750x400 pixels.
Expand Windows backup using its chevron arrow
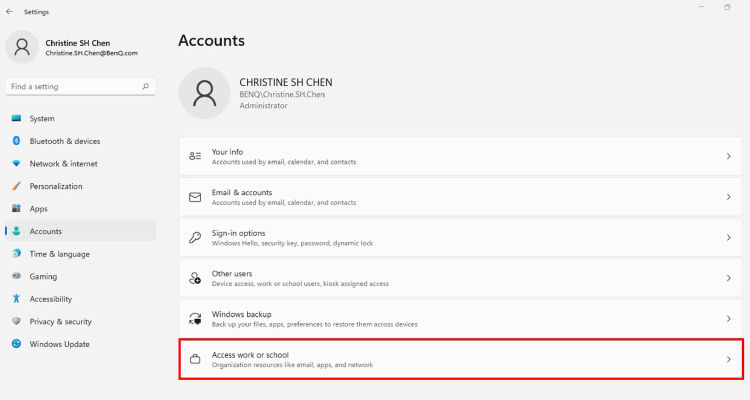pyautogui.click(x=728, y=319)
